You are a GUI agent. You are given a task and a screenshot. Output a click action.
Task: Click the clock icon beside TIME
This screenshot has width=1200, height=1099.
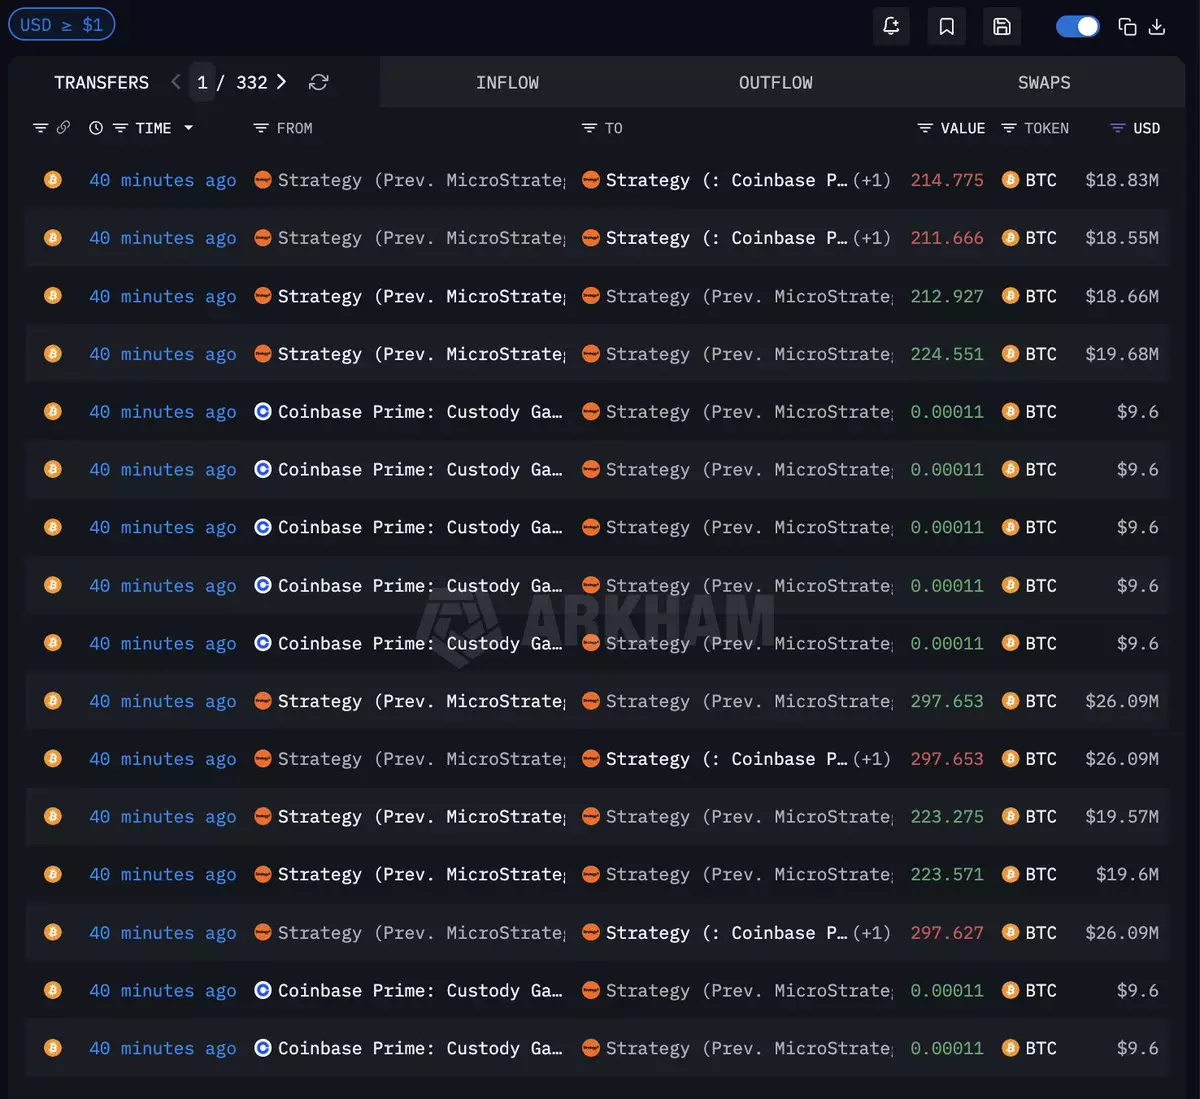coord(96,128)
